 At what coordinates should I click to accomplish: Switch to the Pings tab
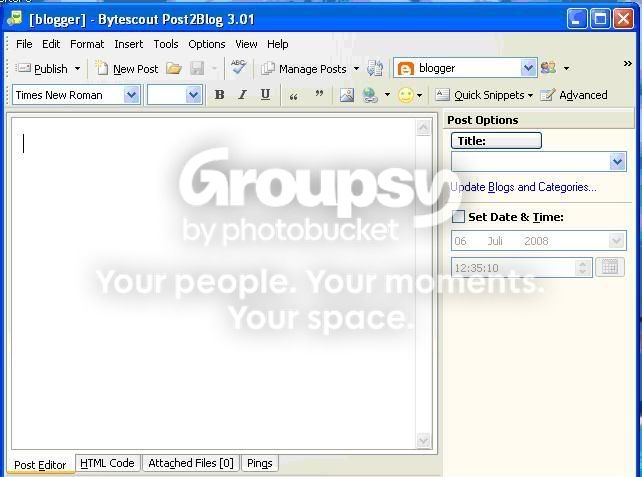click(x=260, y=463)
